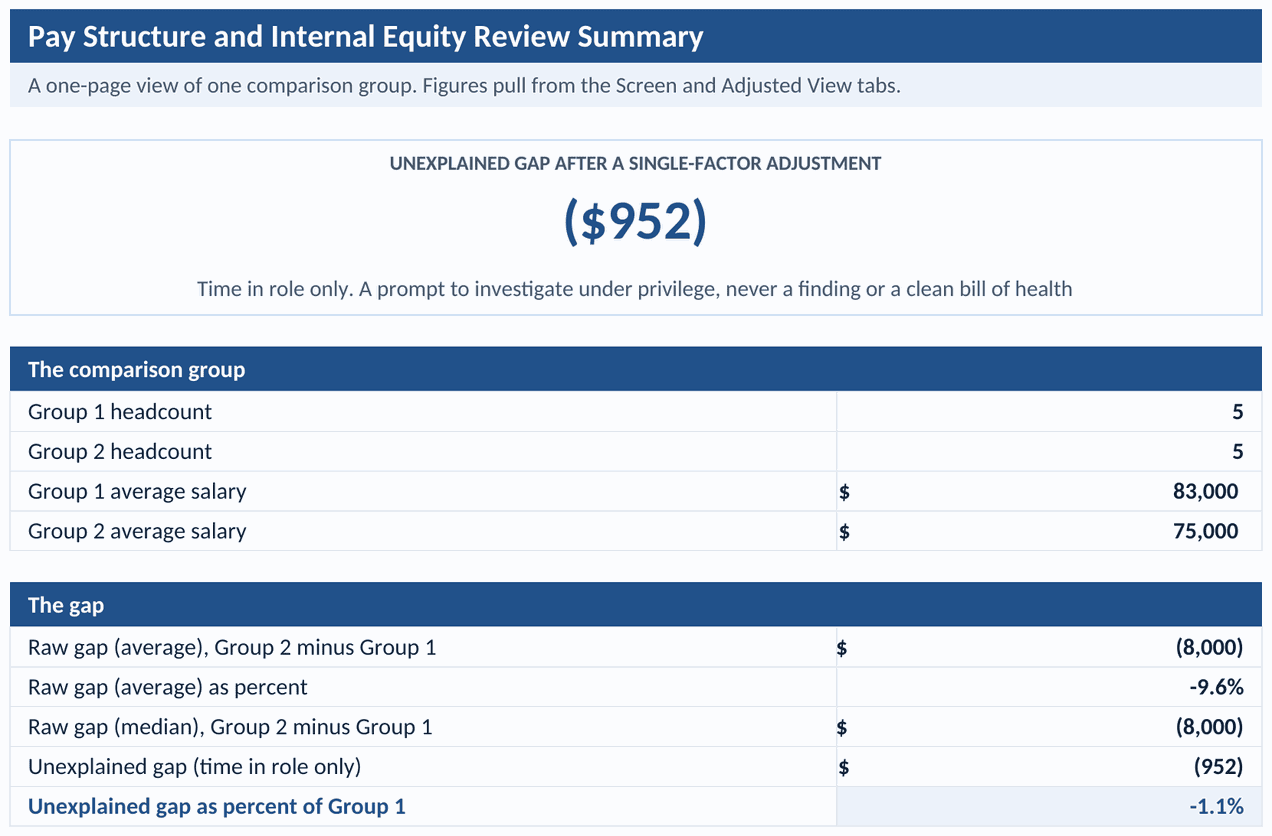Select the Unexplained Gap After Single-Factor Adjustment heading

coord(635,163)
